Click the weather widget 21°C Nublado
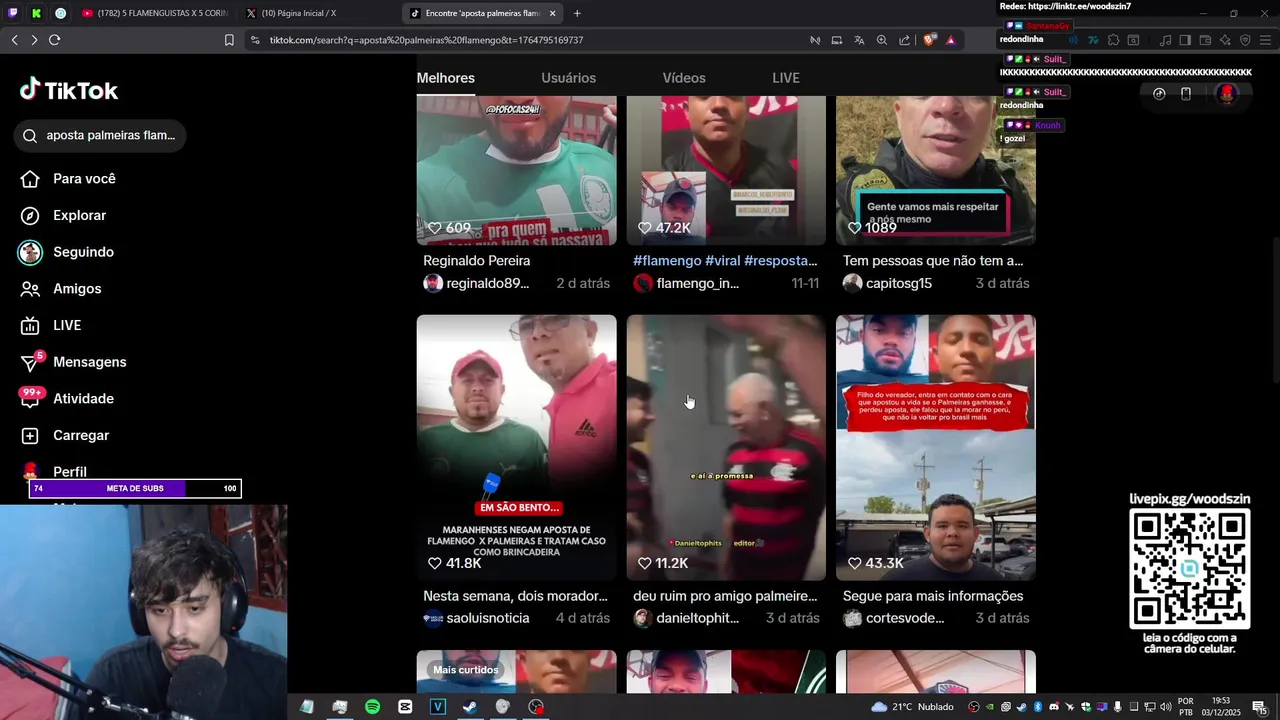Screen dimensions: 1280x720 (913, 707)
